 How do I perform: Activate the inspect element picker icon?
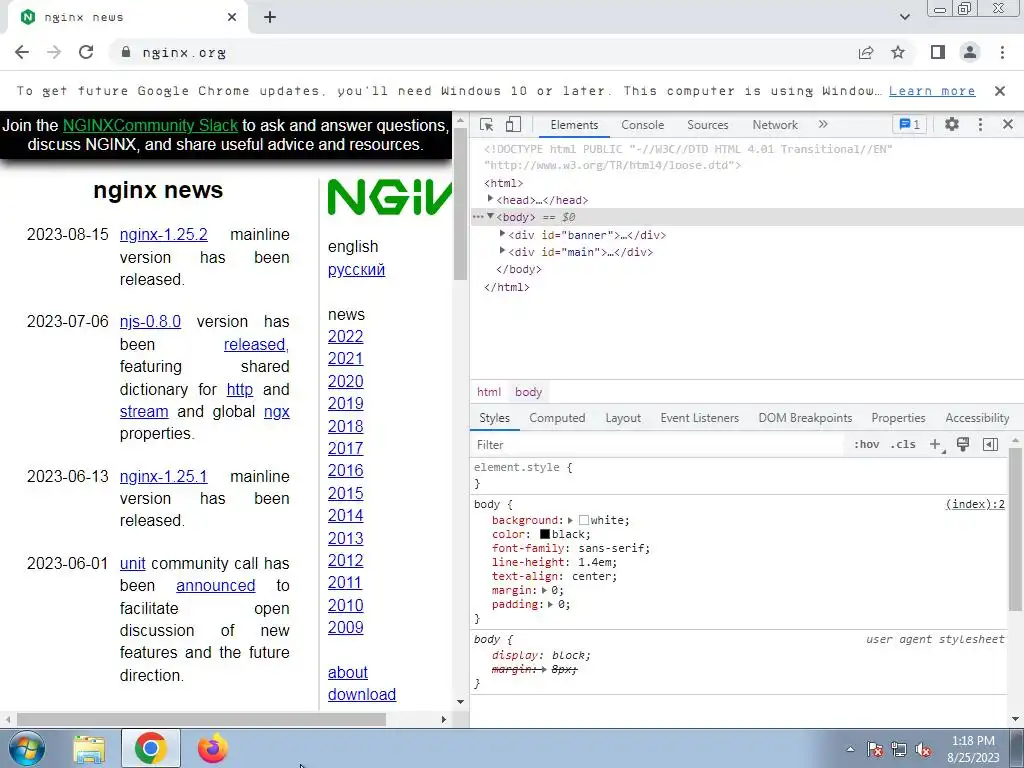point(486,125)
